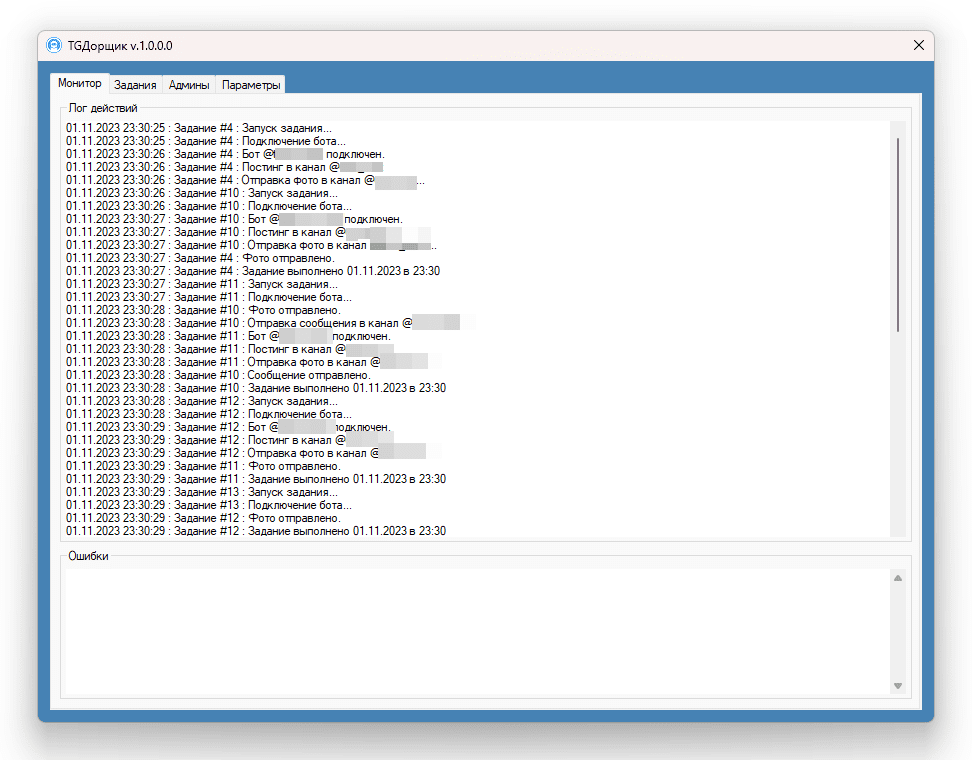Click log line 'Задание #10 : Сообщение отправлено'
Screen dimensions: 972x760
coord(218,375)
